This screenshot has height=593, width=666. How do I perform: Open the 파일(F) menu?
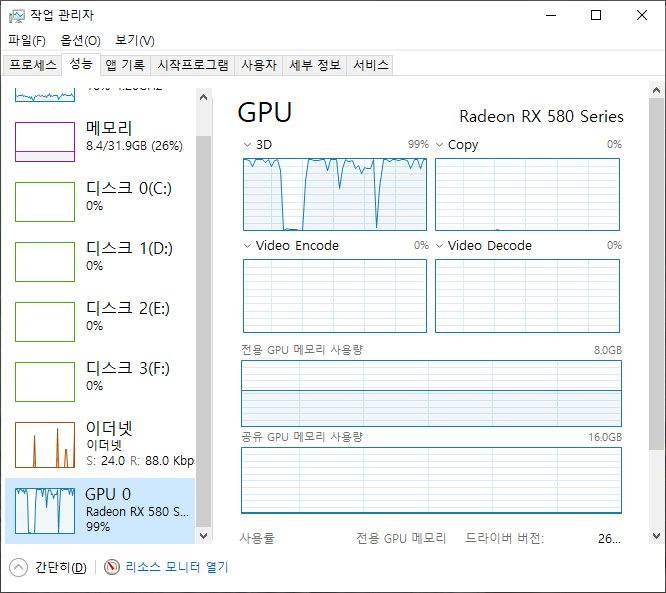[x=27, y=41]
